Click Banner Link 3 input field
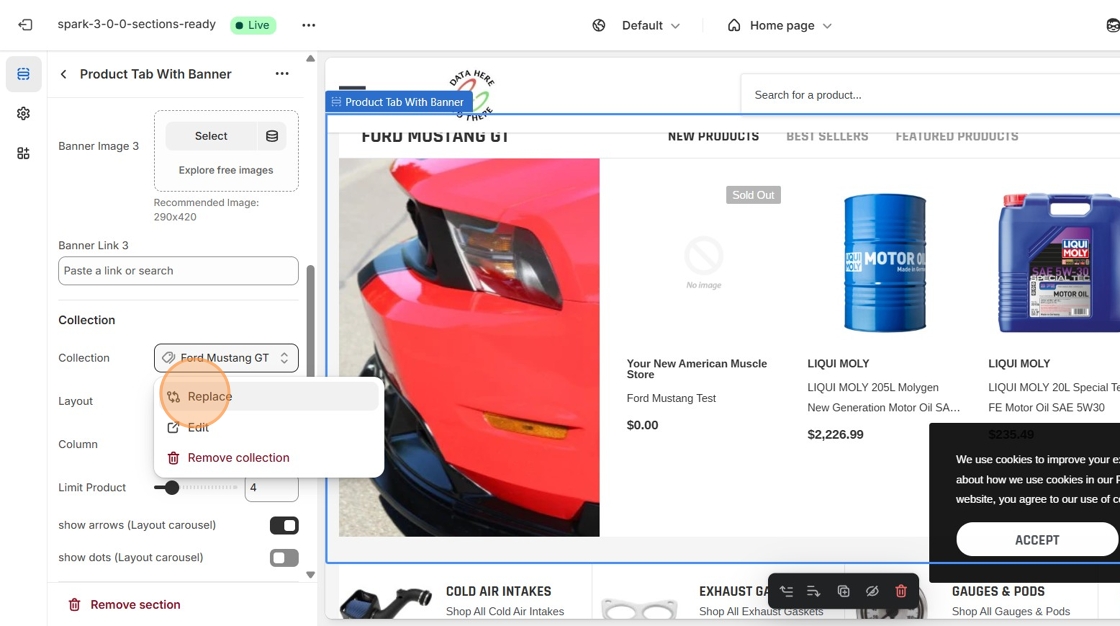This screenshot has width=1120, height=626. [x=179, y=271]
